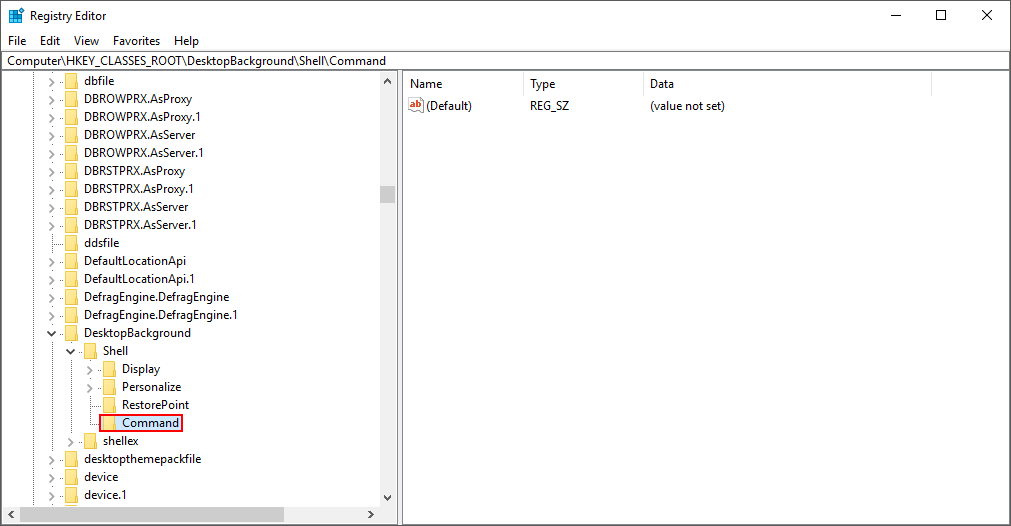Click the tree vertical scrollbar thumb

pyautogui.click(x=388, y=194)
